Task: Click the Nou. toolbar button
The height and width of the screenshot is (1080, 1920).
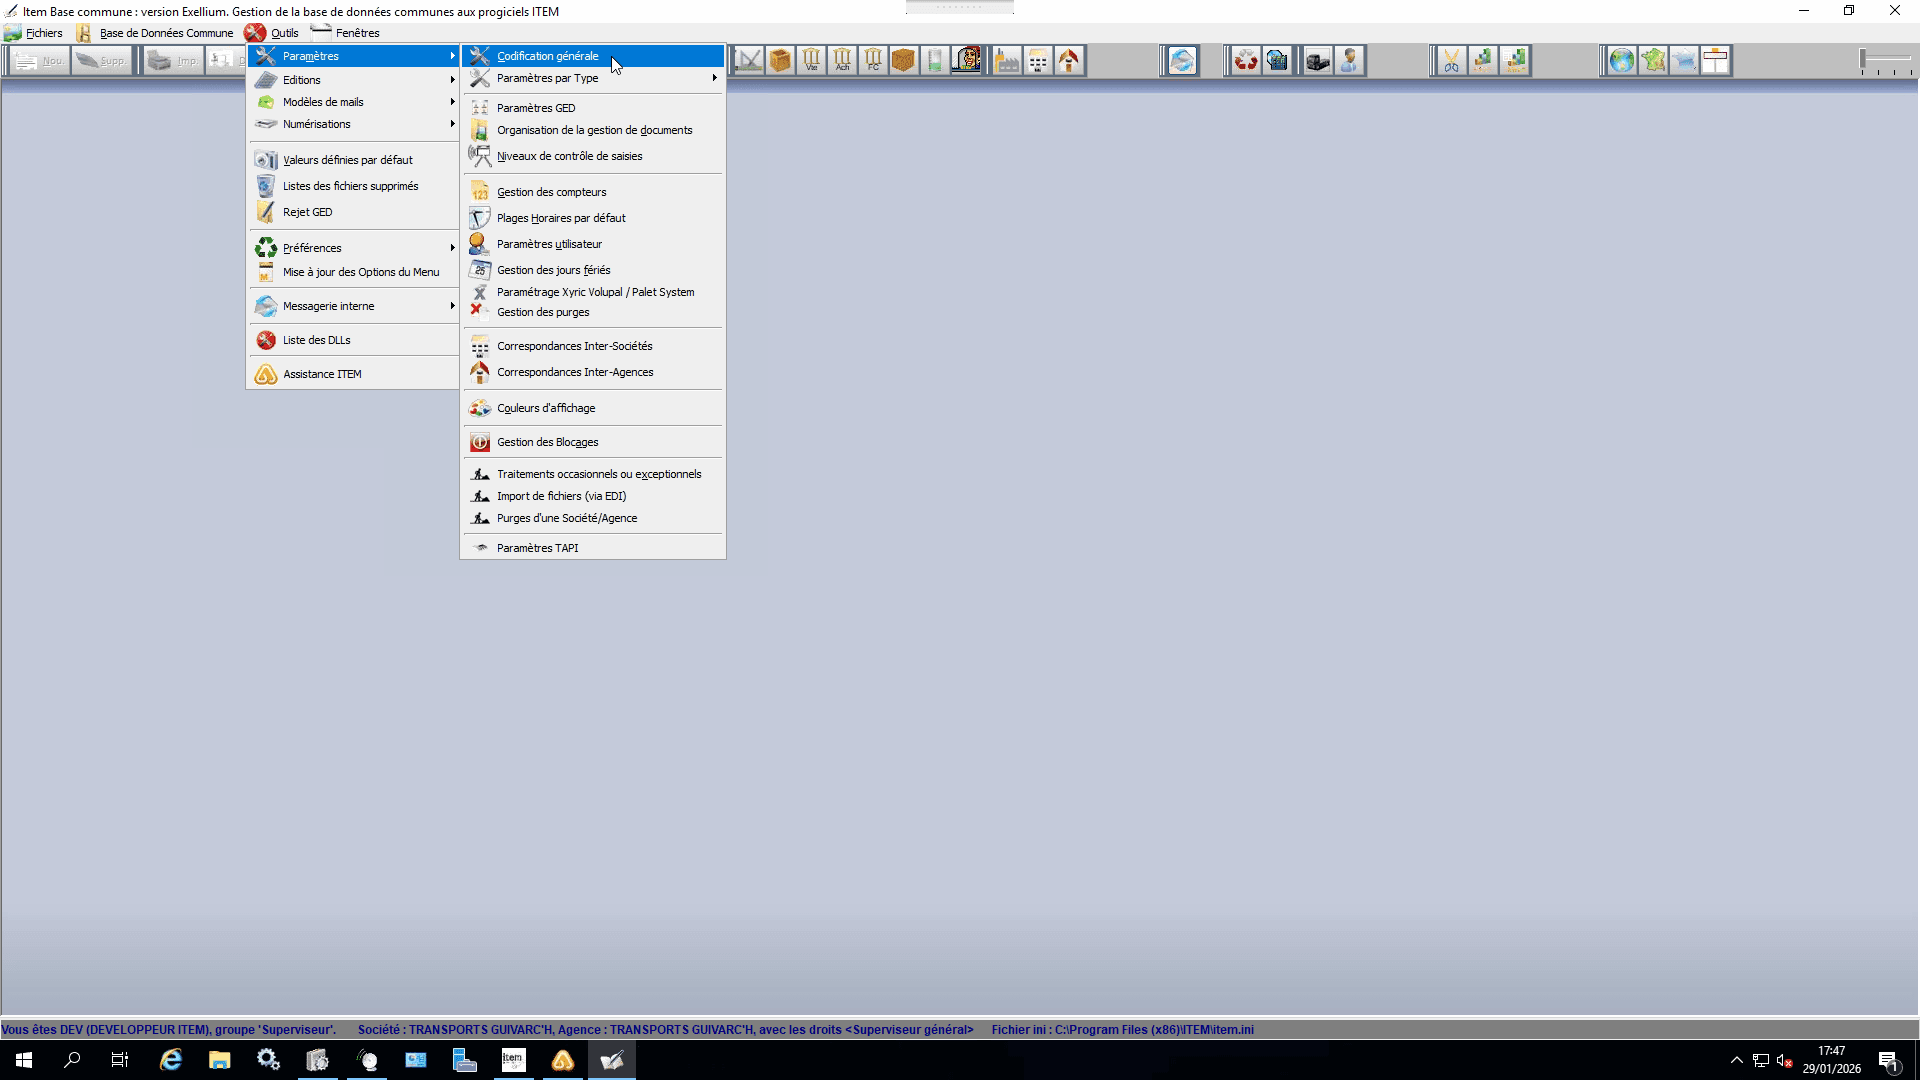Action: coord(39,61)
